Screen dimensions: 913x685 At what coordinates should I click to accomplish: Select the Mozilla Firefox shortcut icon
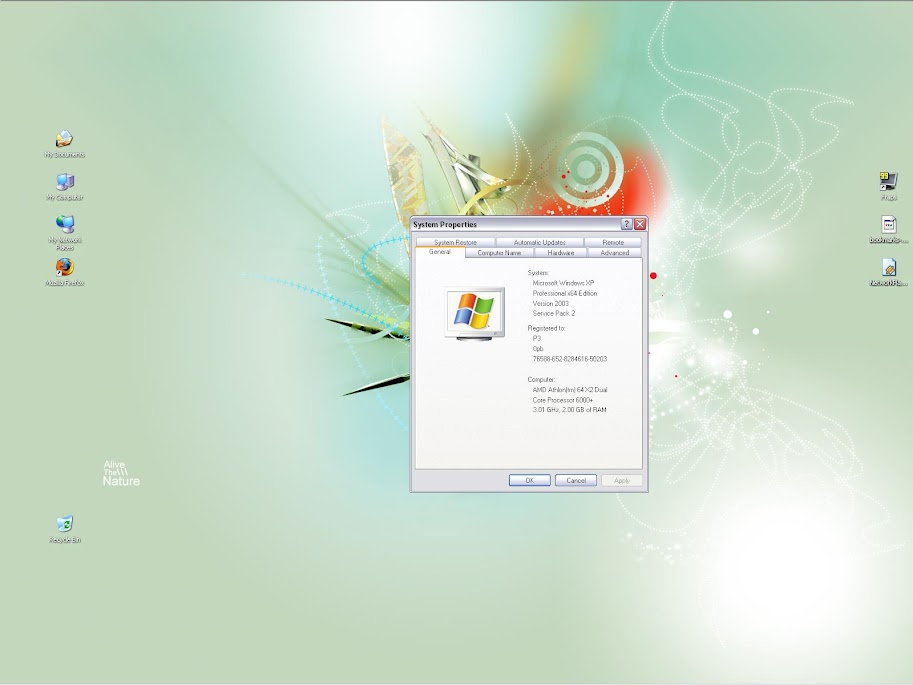pyautogui.click(x=64, y=268)
